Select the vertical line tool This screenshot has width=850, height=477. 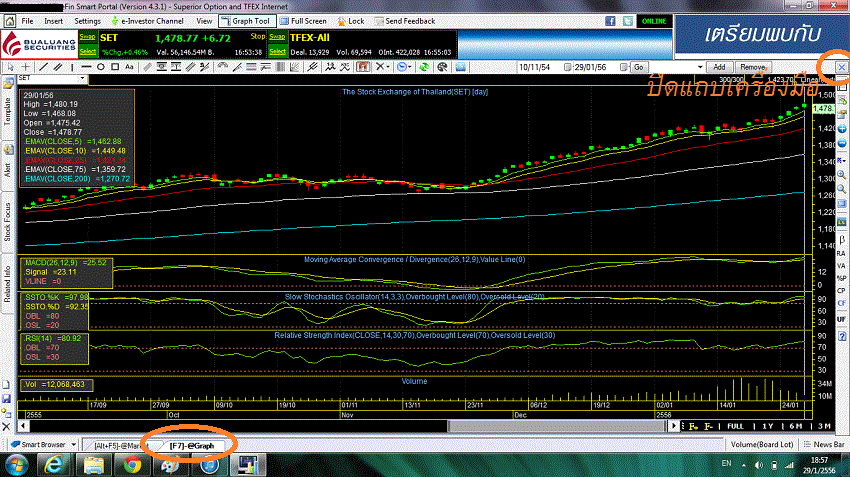pyautogui.click(x=72, y=67)
